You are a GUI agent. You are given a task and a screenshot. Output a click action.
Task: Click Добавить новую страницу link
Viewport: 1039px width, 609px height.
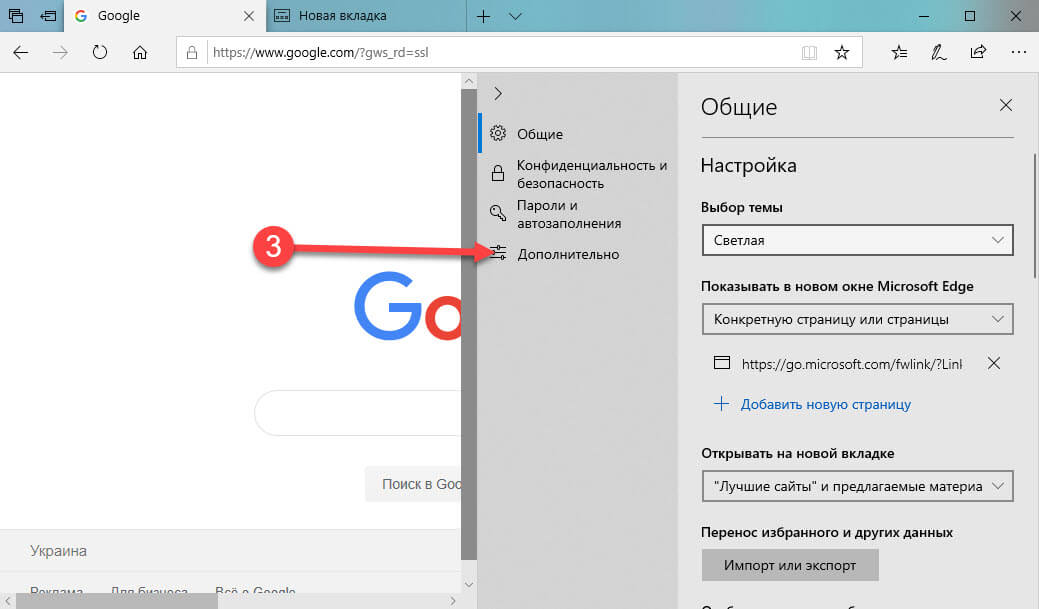(826, 404)
